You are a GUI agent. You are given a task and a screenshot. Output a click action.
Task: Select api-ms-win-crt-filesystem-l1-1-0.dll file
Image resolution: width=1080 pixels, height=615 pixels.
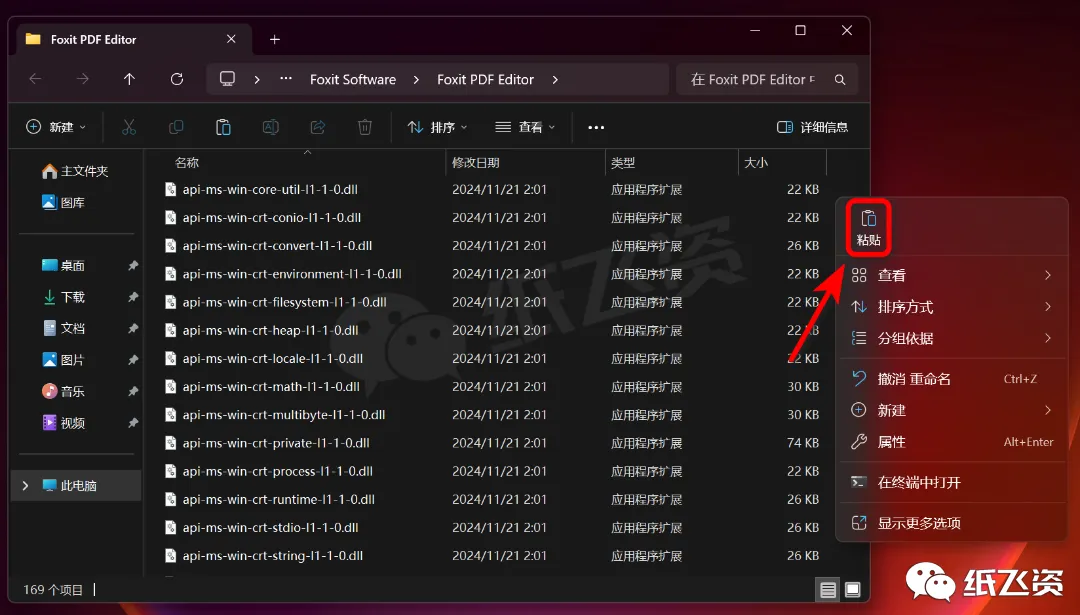284,302
